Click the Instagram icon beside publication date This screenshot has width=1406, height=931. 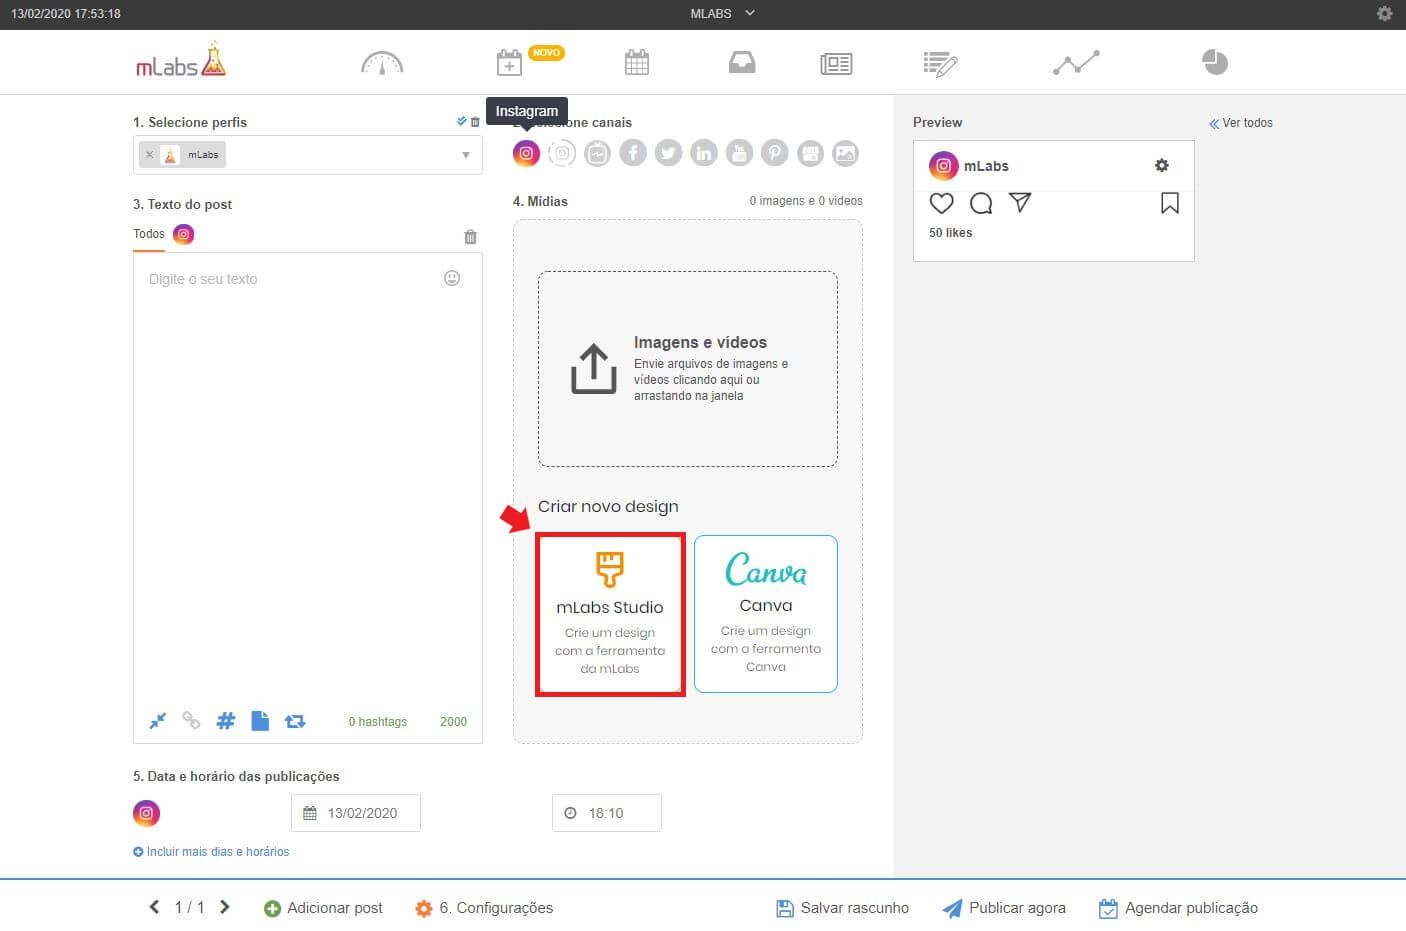[x=146, y=813]
